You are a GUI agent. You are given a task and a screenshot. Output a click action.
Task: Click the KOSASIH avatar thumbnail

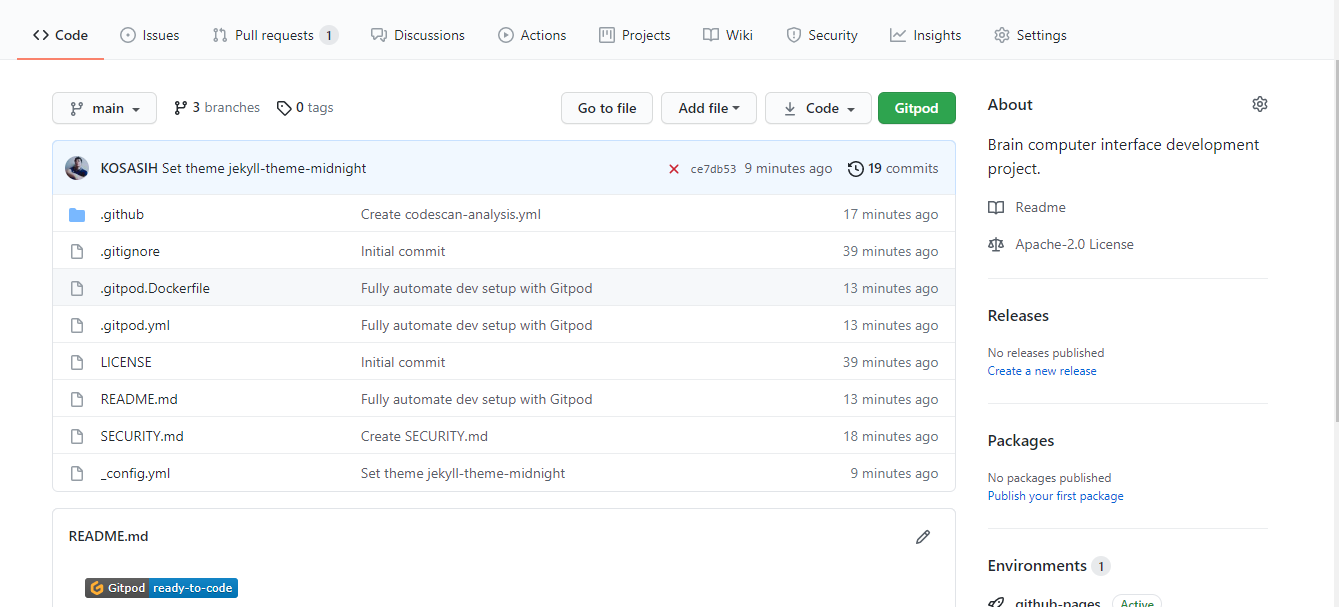tap(77, 168)
